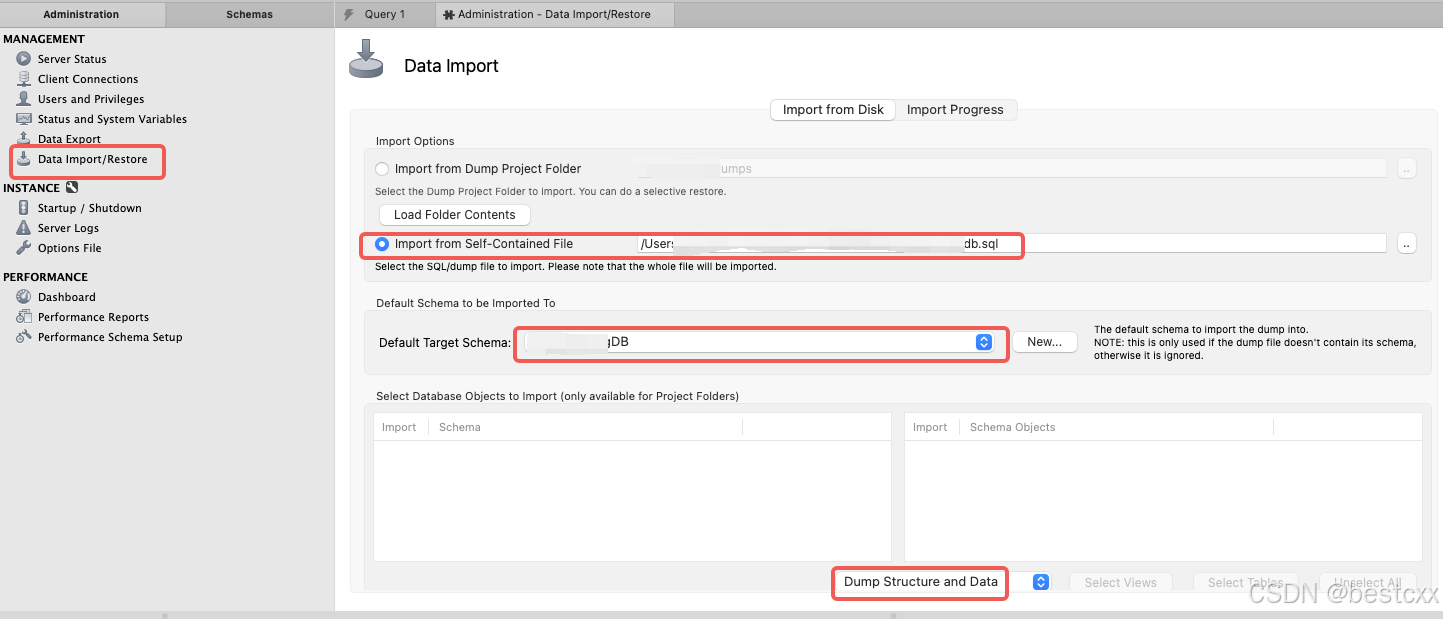Image resolution: width=1443 pixels, height=619 pixels.
Task: Click the Options File wrench icon
Action: click(23, 248)
